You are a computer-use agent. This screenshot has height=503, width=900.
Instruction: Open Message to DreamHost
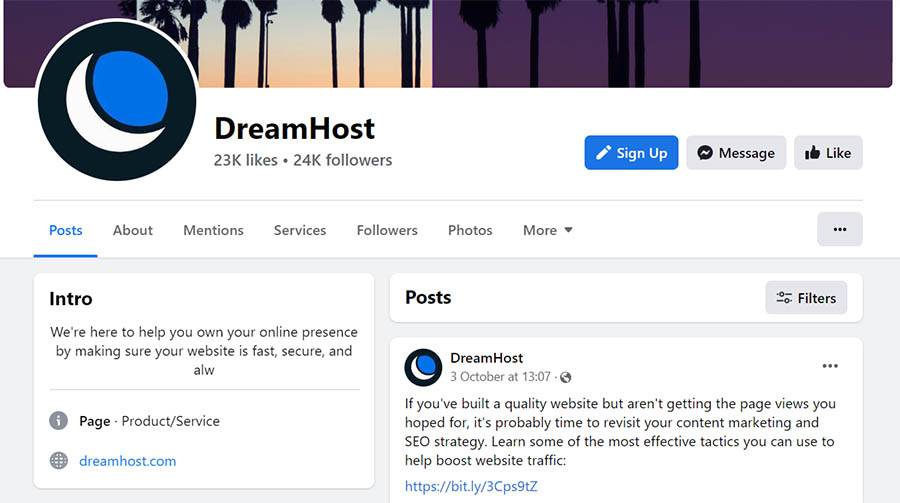[736, 153]
